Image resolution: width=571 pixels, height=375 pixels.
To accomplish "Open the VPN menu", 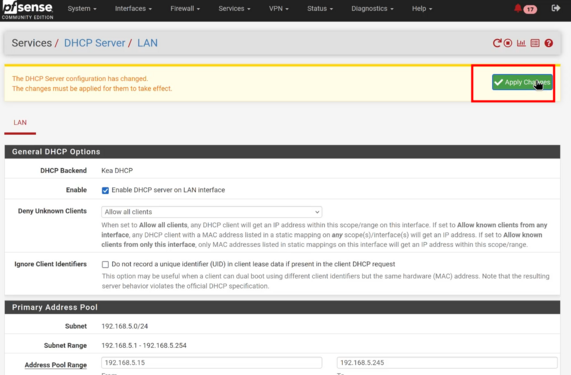I will coord(279,9).
